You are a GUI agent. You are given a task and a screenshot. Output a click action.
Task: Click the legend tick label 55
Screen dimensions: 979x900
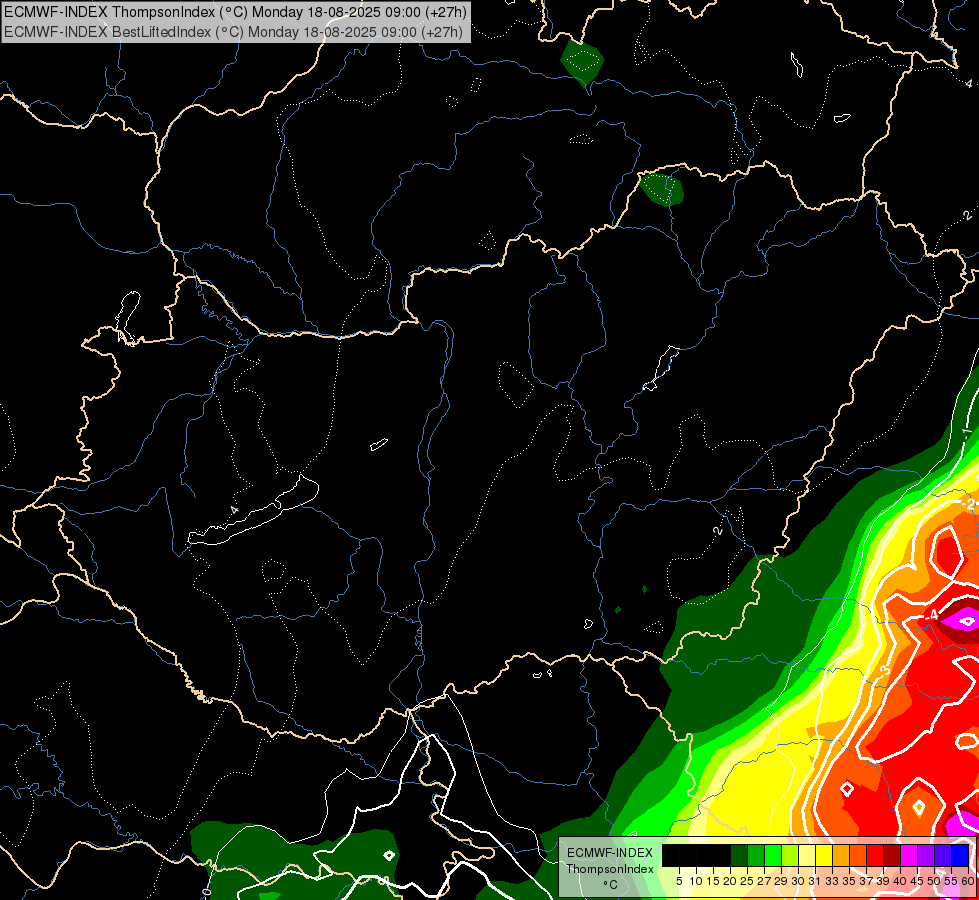tap(951, 881)
